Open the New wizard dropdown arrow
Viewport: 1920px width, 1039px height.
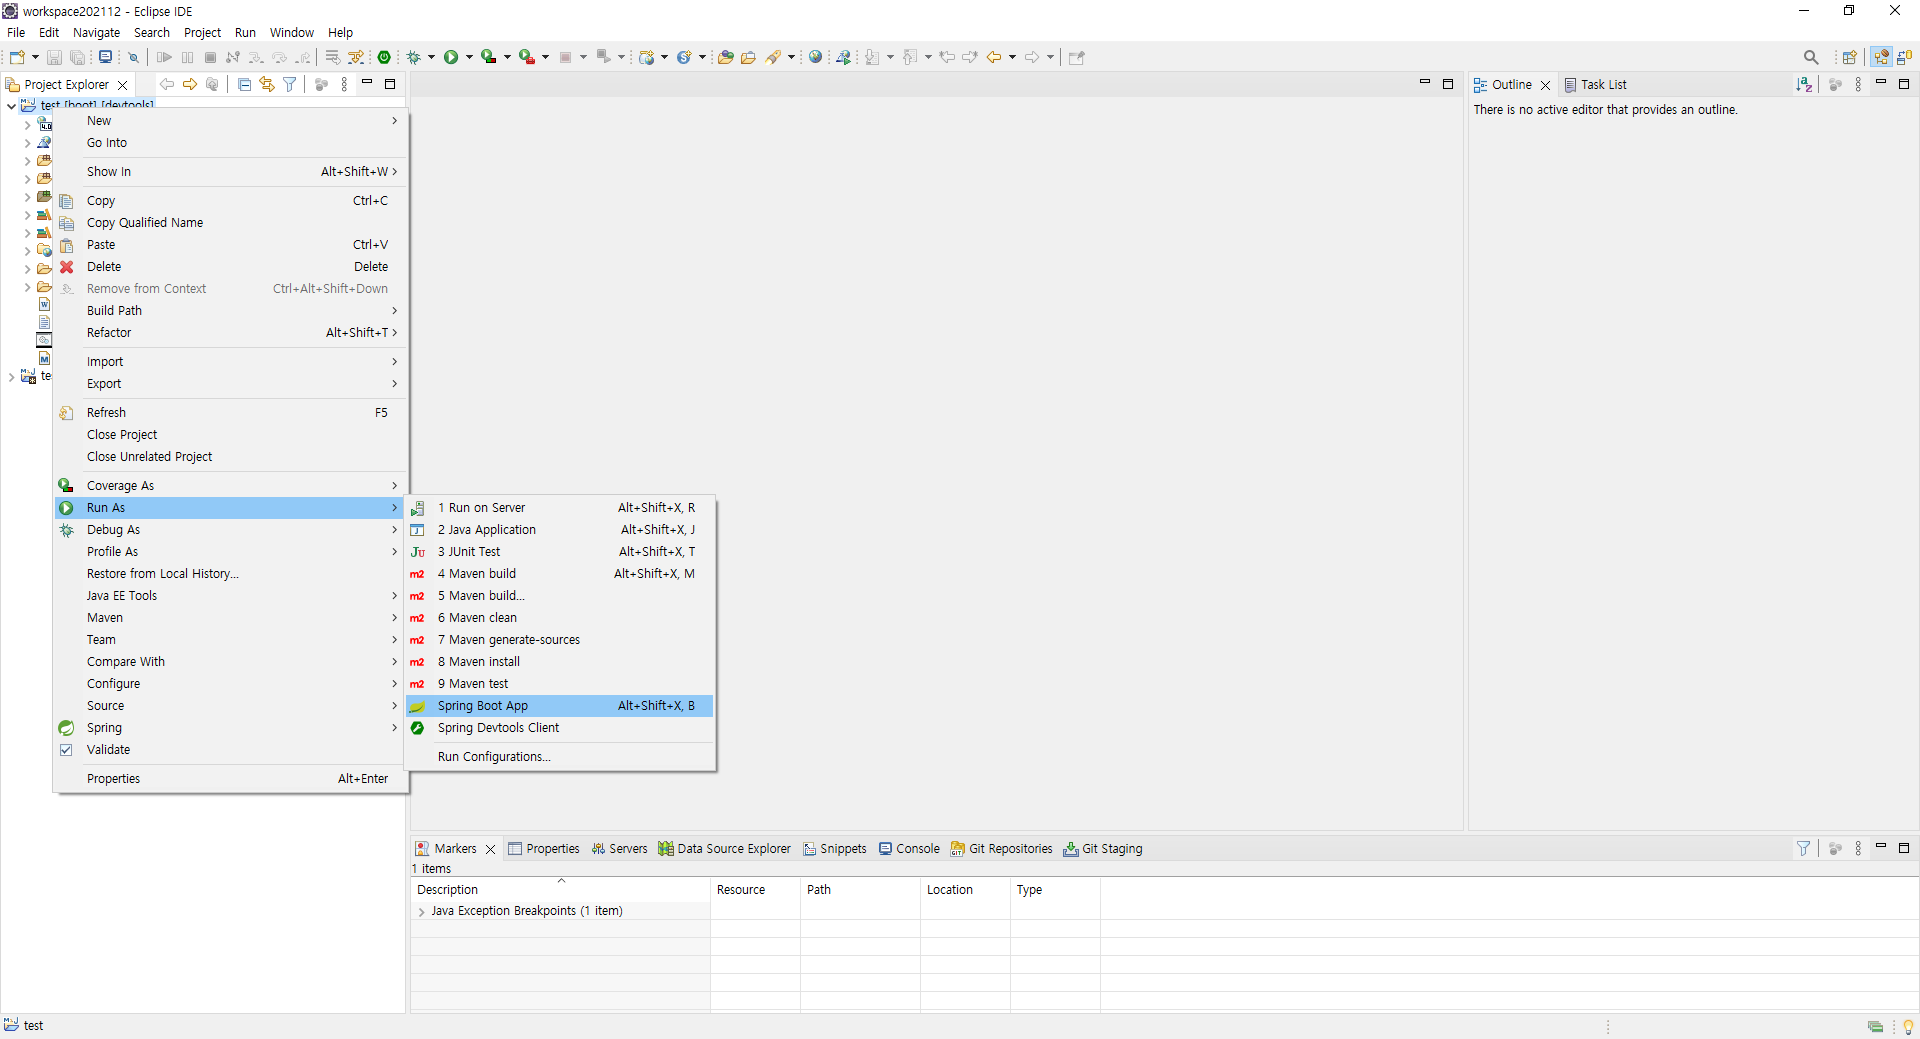(x=35, y=57)
